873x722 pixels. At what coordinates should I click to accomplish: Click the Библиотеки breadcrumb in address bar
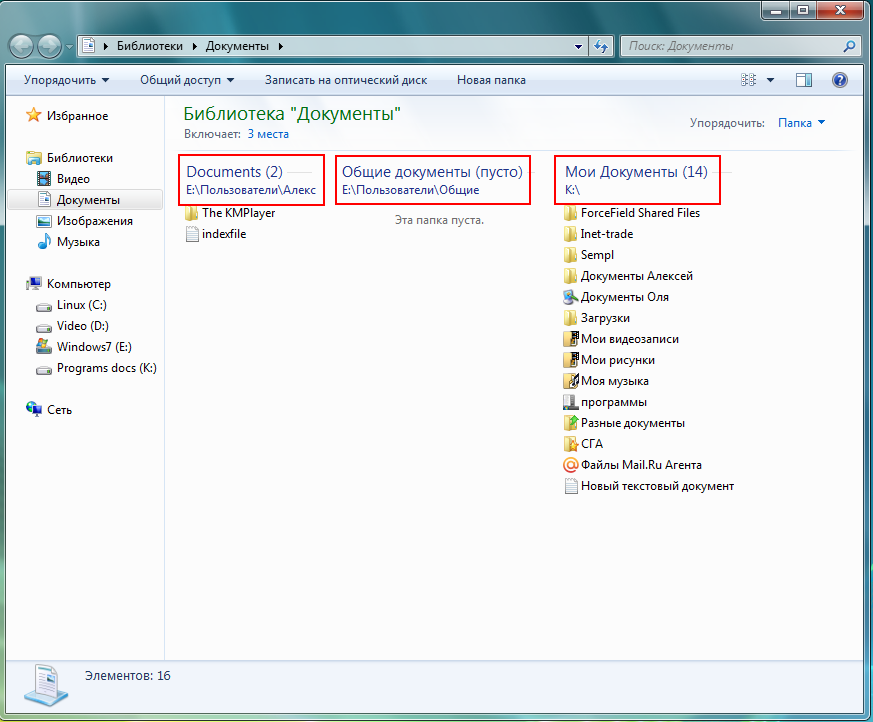[x=149, y=46]
